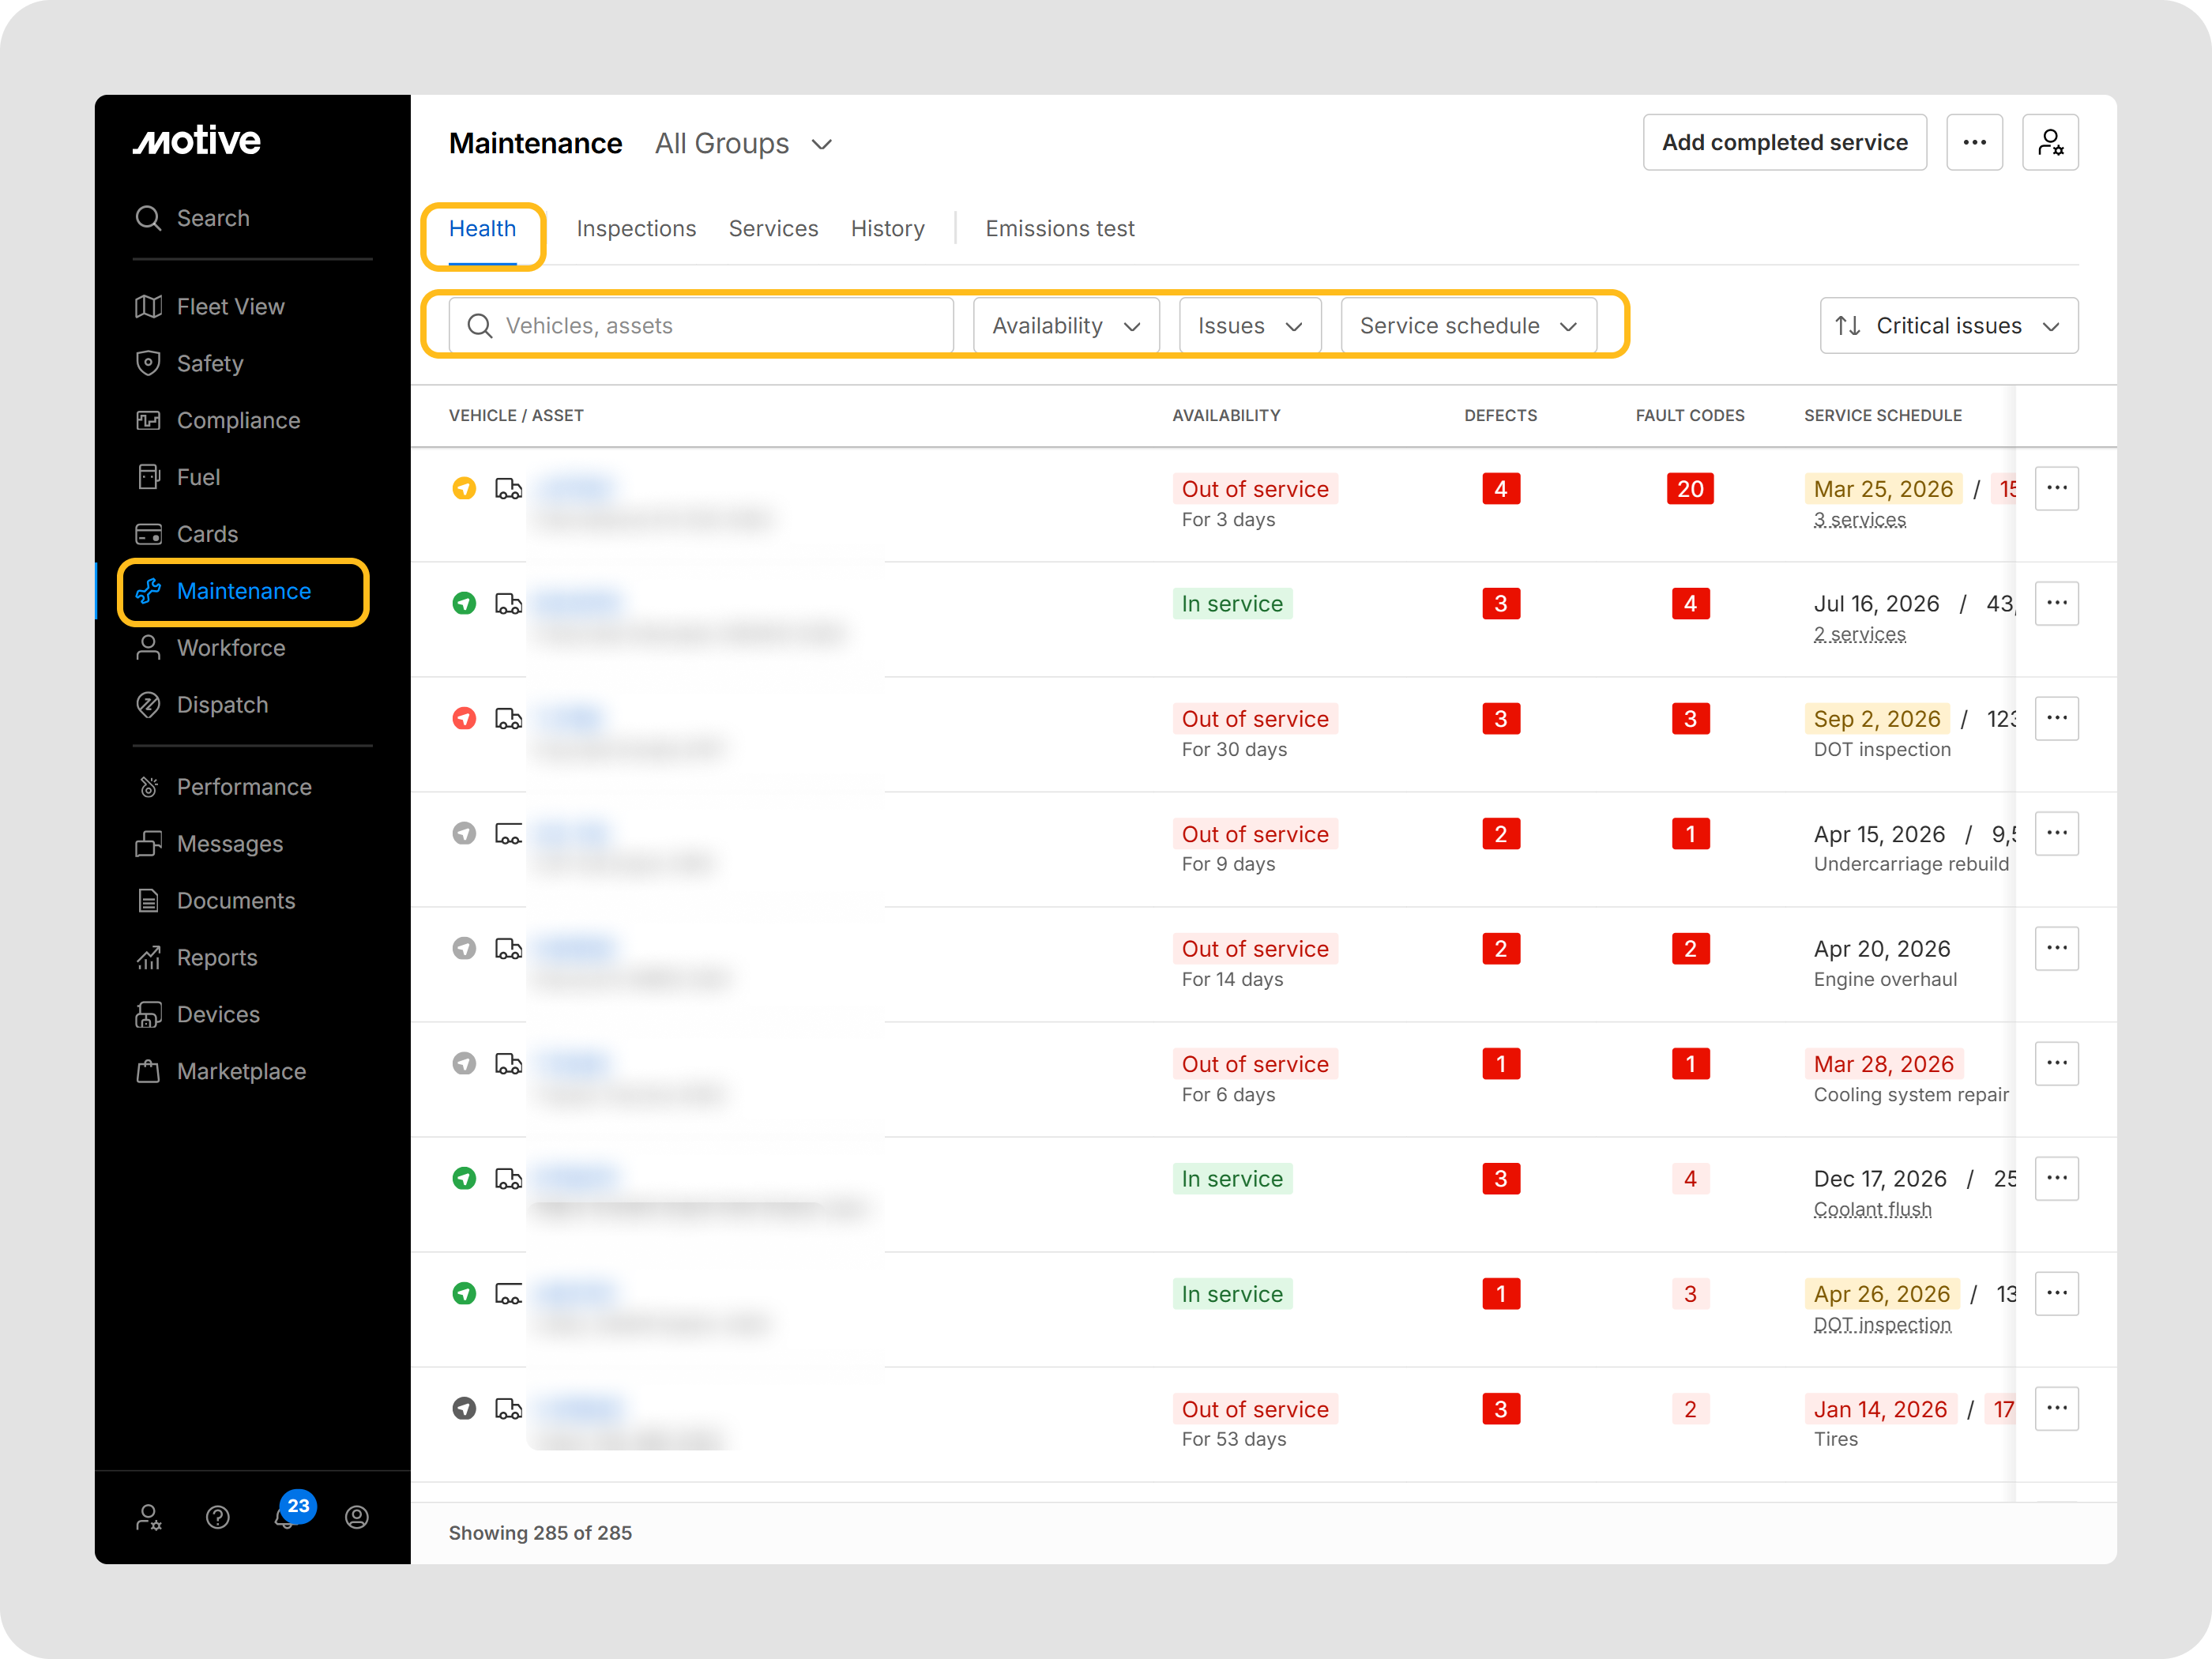The height and width of the screenshot is (1659, 2212).
Task: Click the Undercarriage rebuild text
Action: (x=1911, y=865)
